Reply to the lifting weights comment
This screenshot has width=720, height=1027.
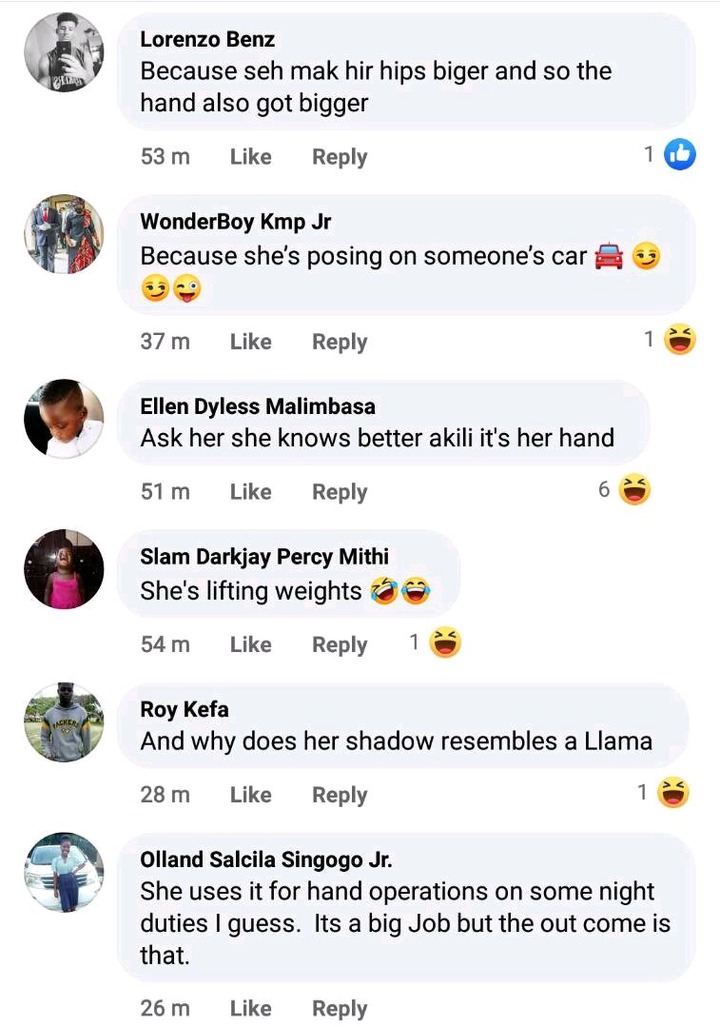pyautogui.click(x=339, y=644)
